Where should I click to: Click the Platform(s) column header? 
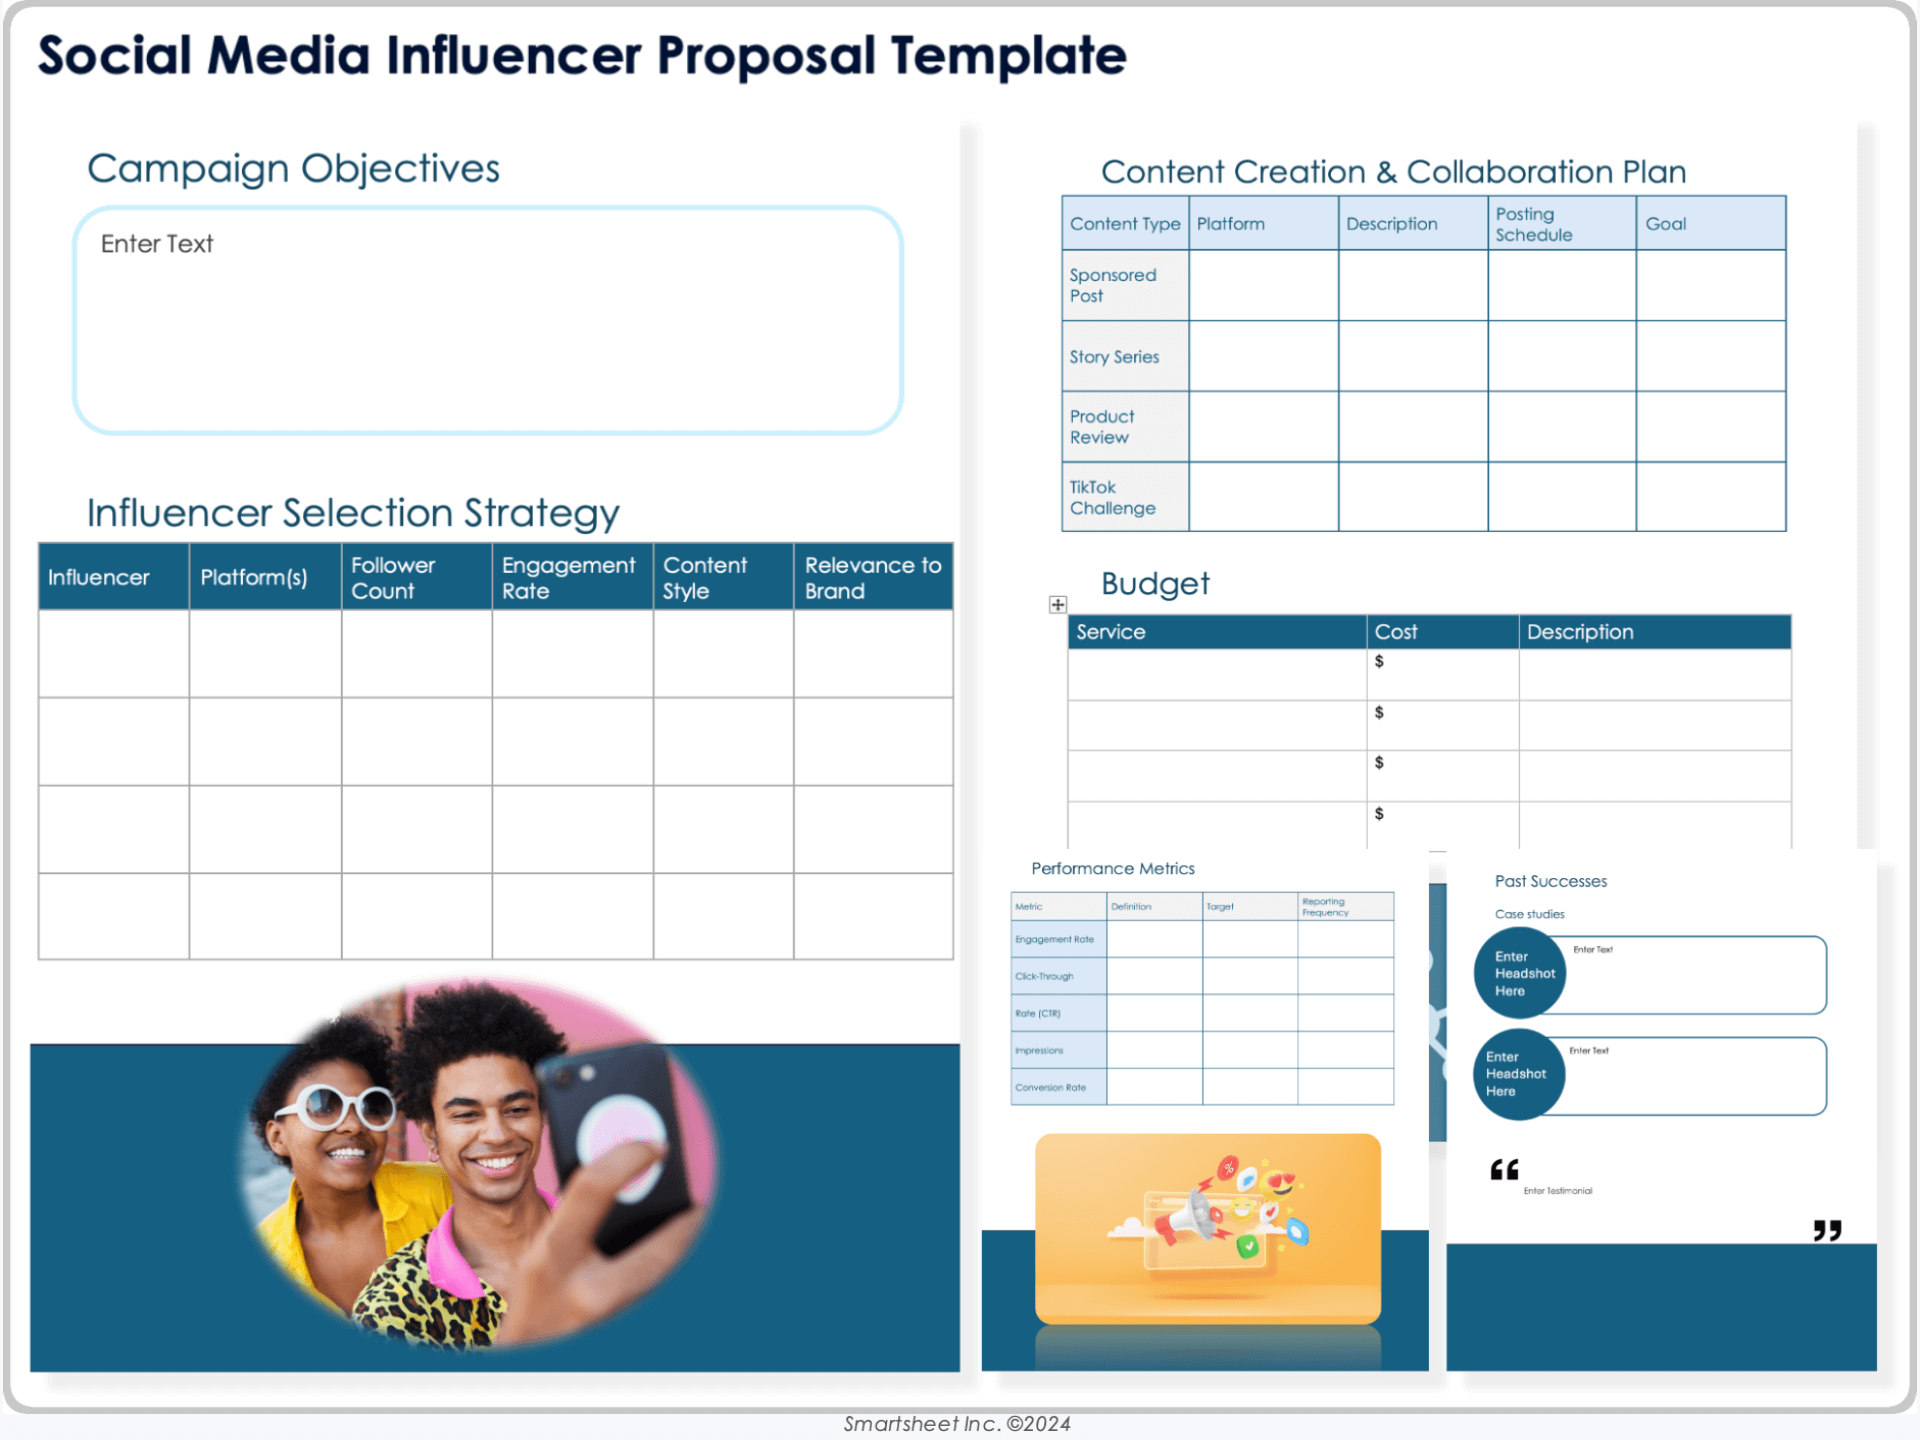[265, 577]
